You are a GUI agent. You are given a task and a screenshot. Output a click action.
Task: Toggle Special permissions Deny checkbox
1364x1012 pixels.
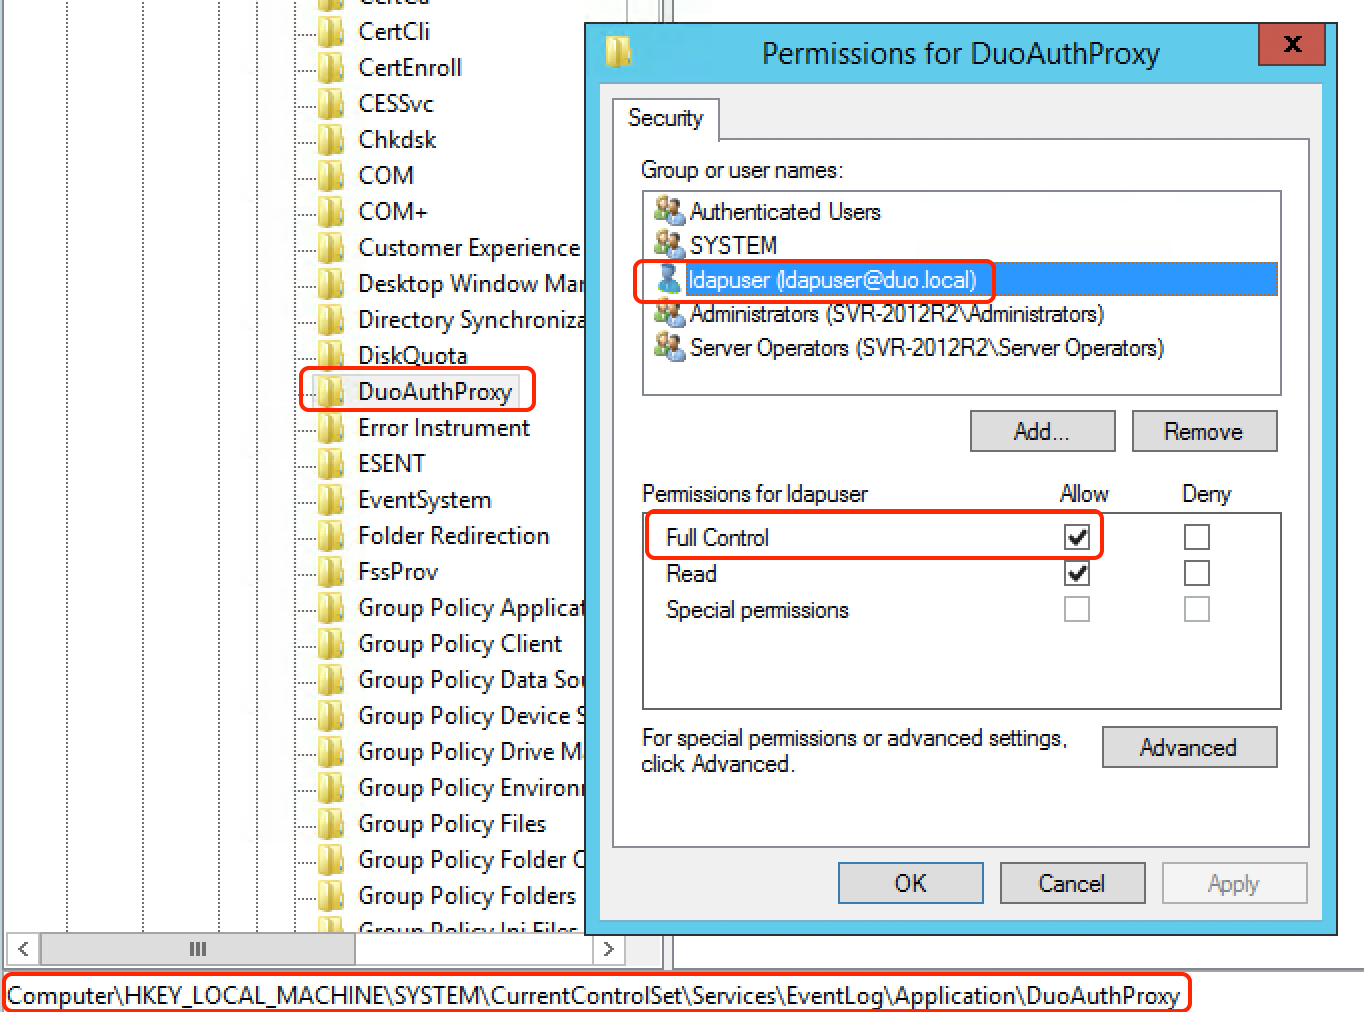[x=1197, y=609]
